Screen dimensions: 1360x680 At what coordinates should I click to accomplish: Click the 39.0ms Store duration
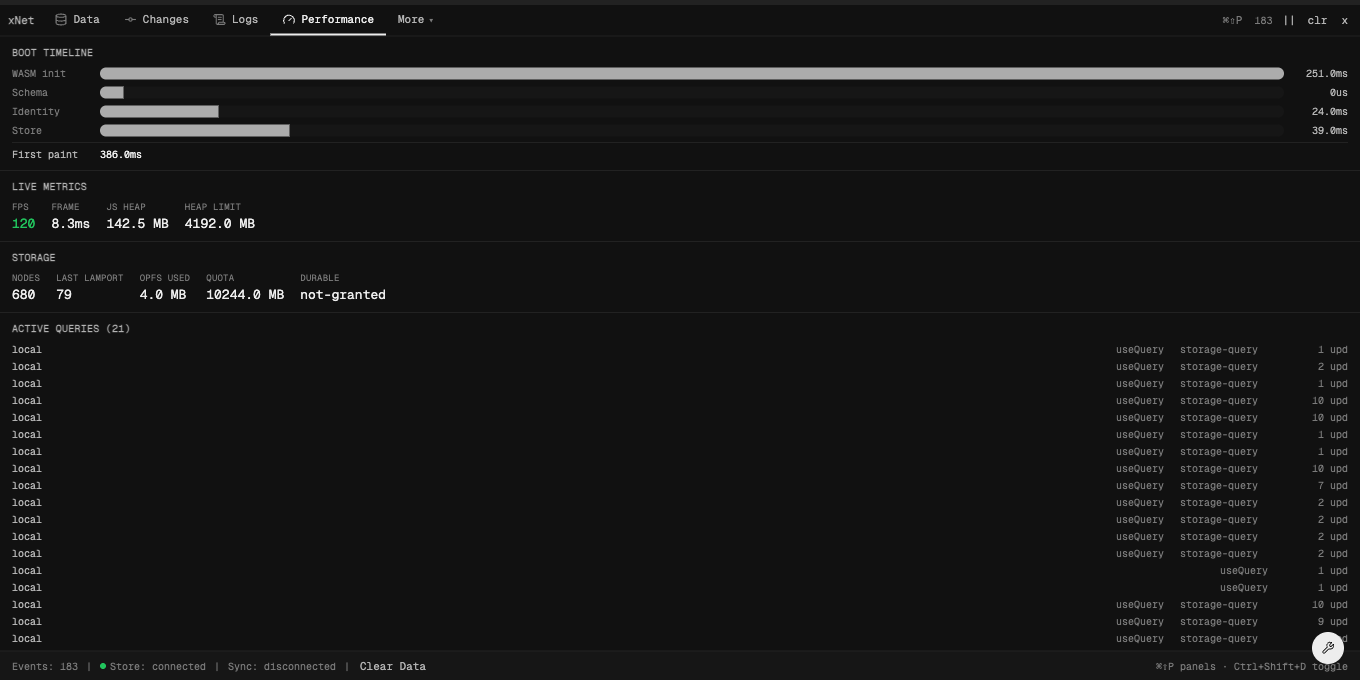tap(1330, 131)
